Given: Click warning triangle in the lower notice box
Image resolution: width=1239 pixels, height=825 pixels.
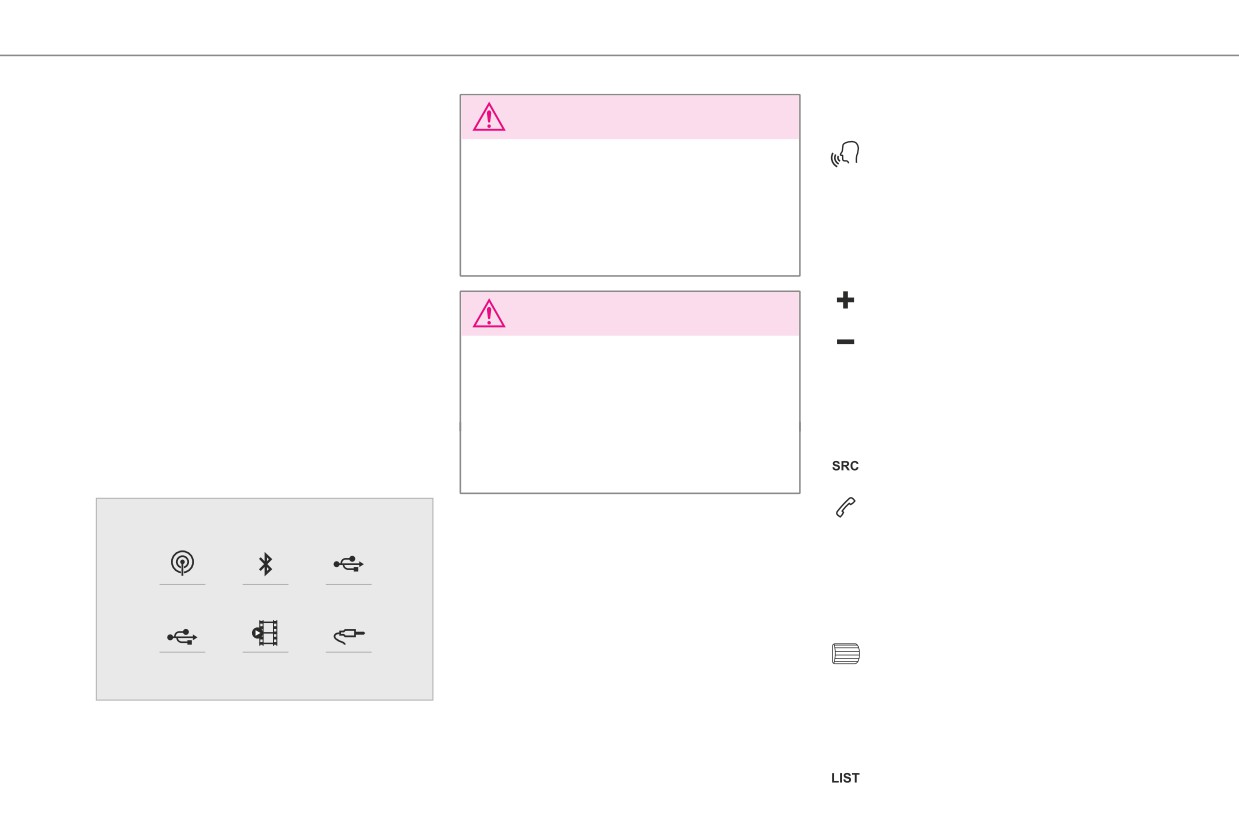Looking at the screenshot, I should [x=489, y=314].
